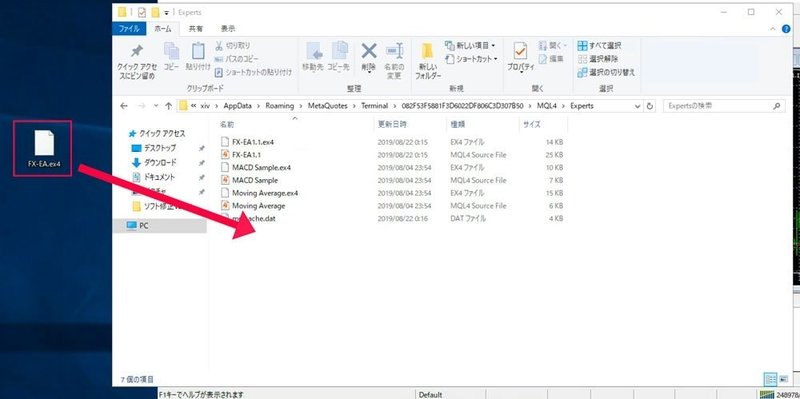Open the address bar history dropdown
800x399 pixels.
click(638, 106)
